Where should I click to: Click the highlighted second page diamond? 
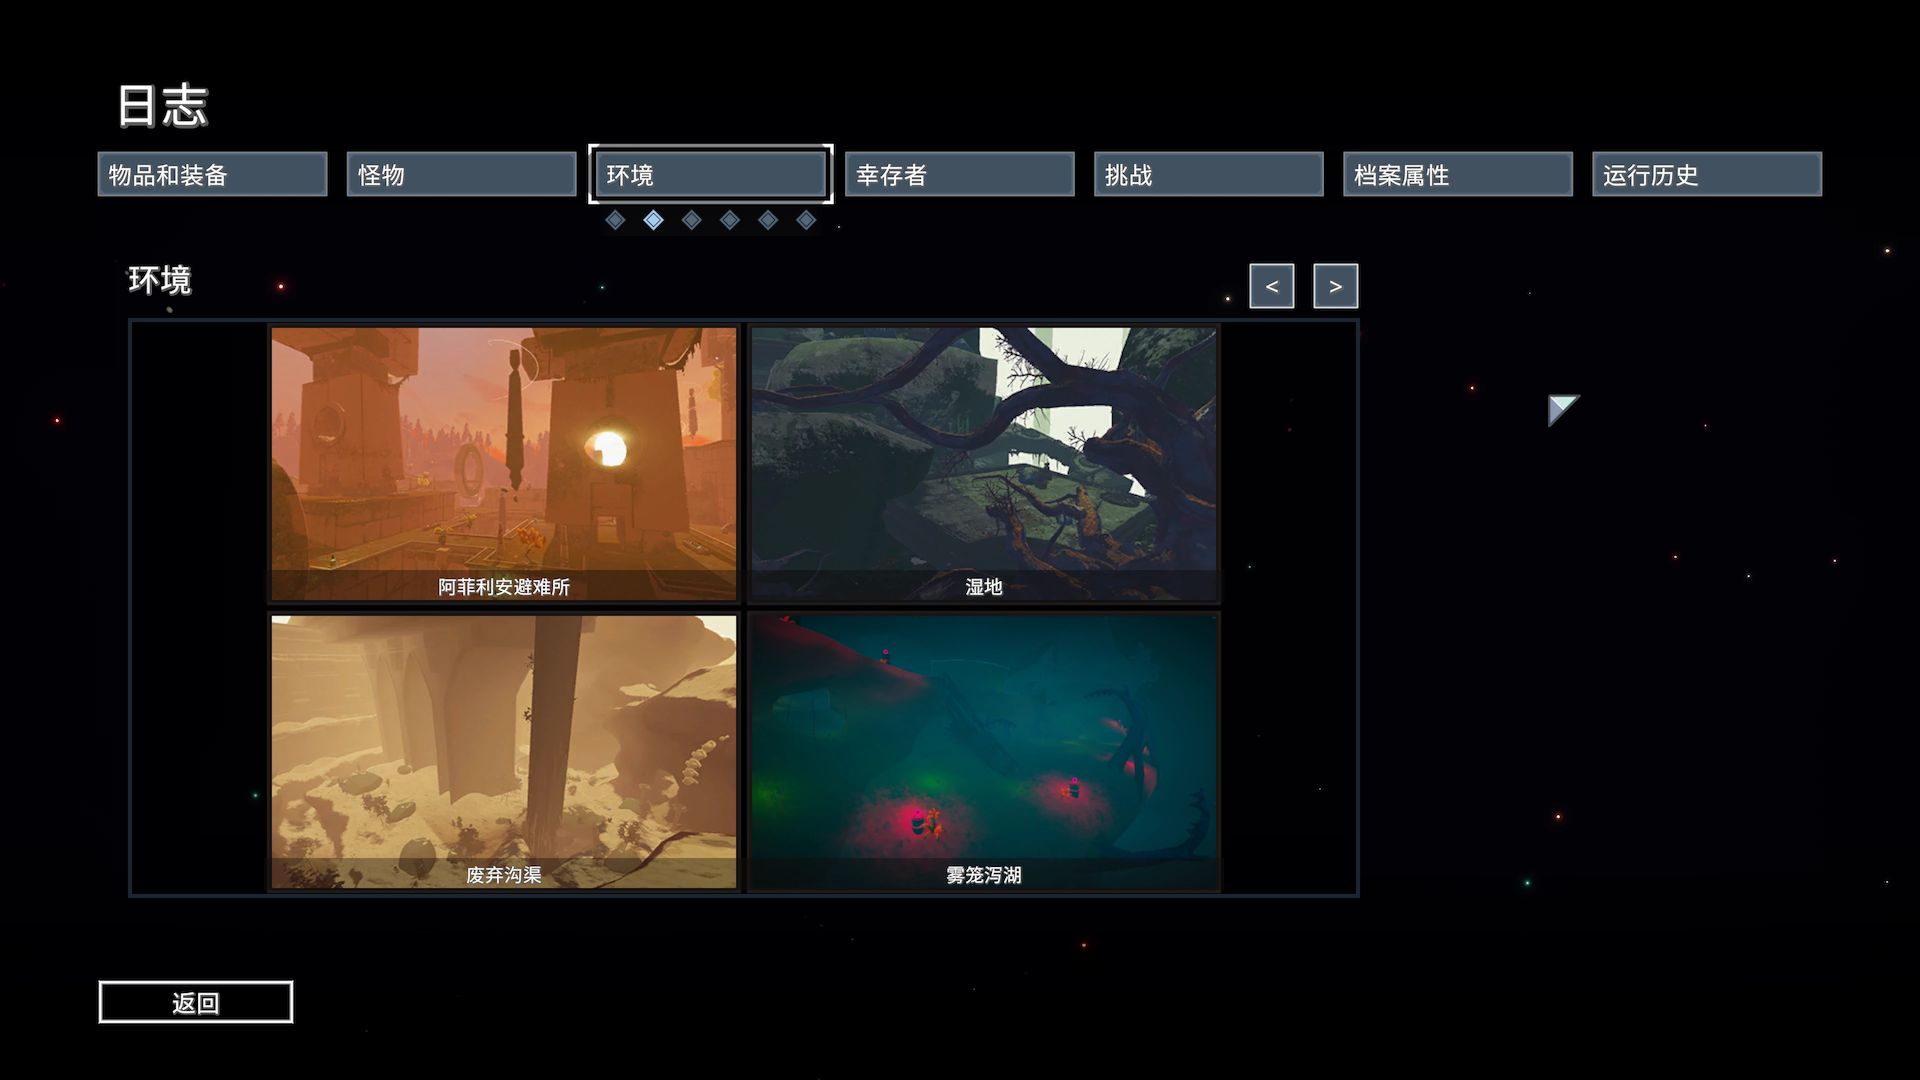653,220
